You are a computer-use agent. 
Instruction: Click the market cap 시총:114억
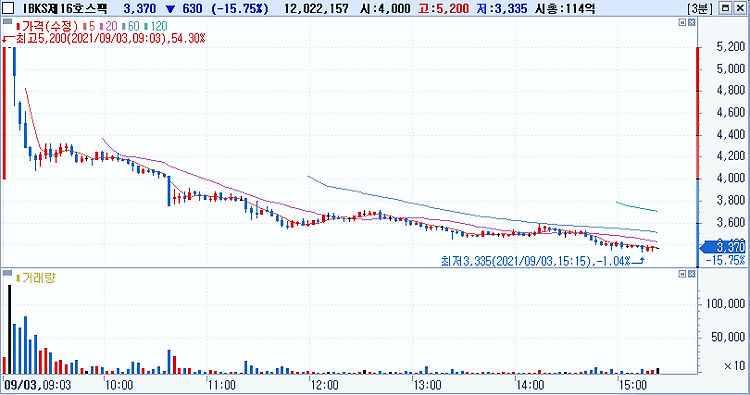click(565, 9)
